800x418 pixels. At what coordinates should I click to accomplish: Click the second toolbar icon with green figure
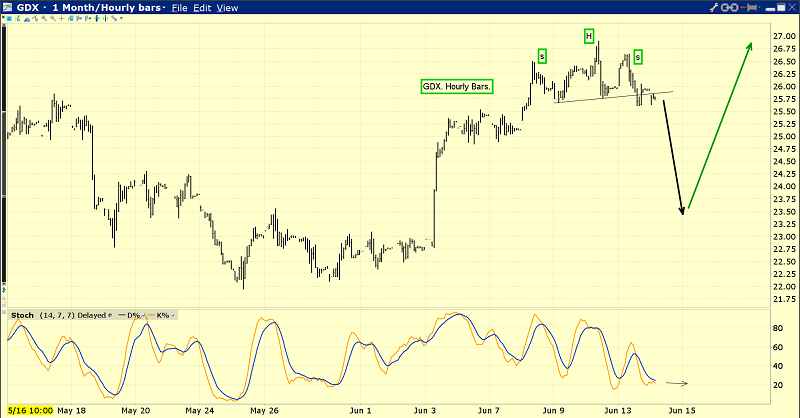18,18
